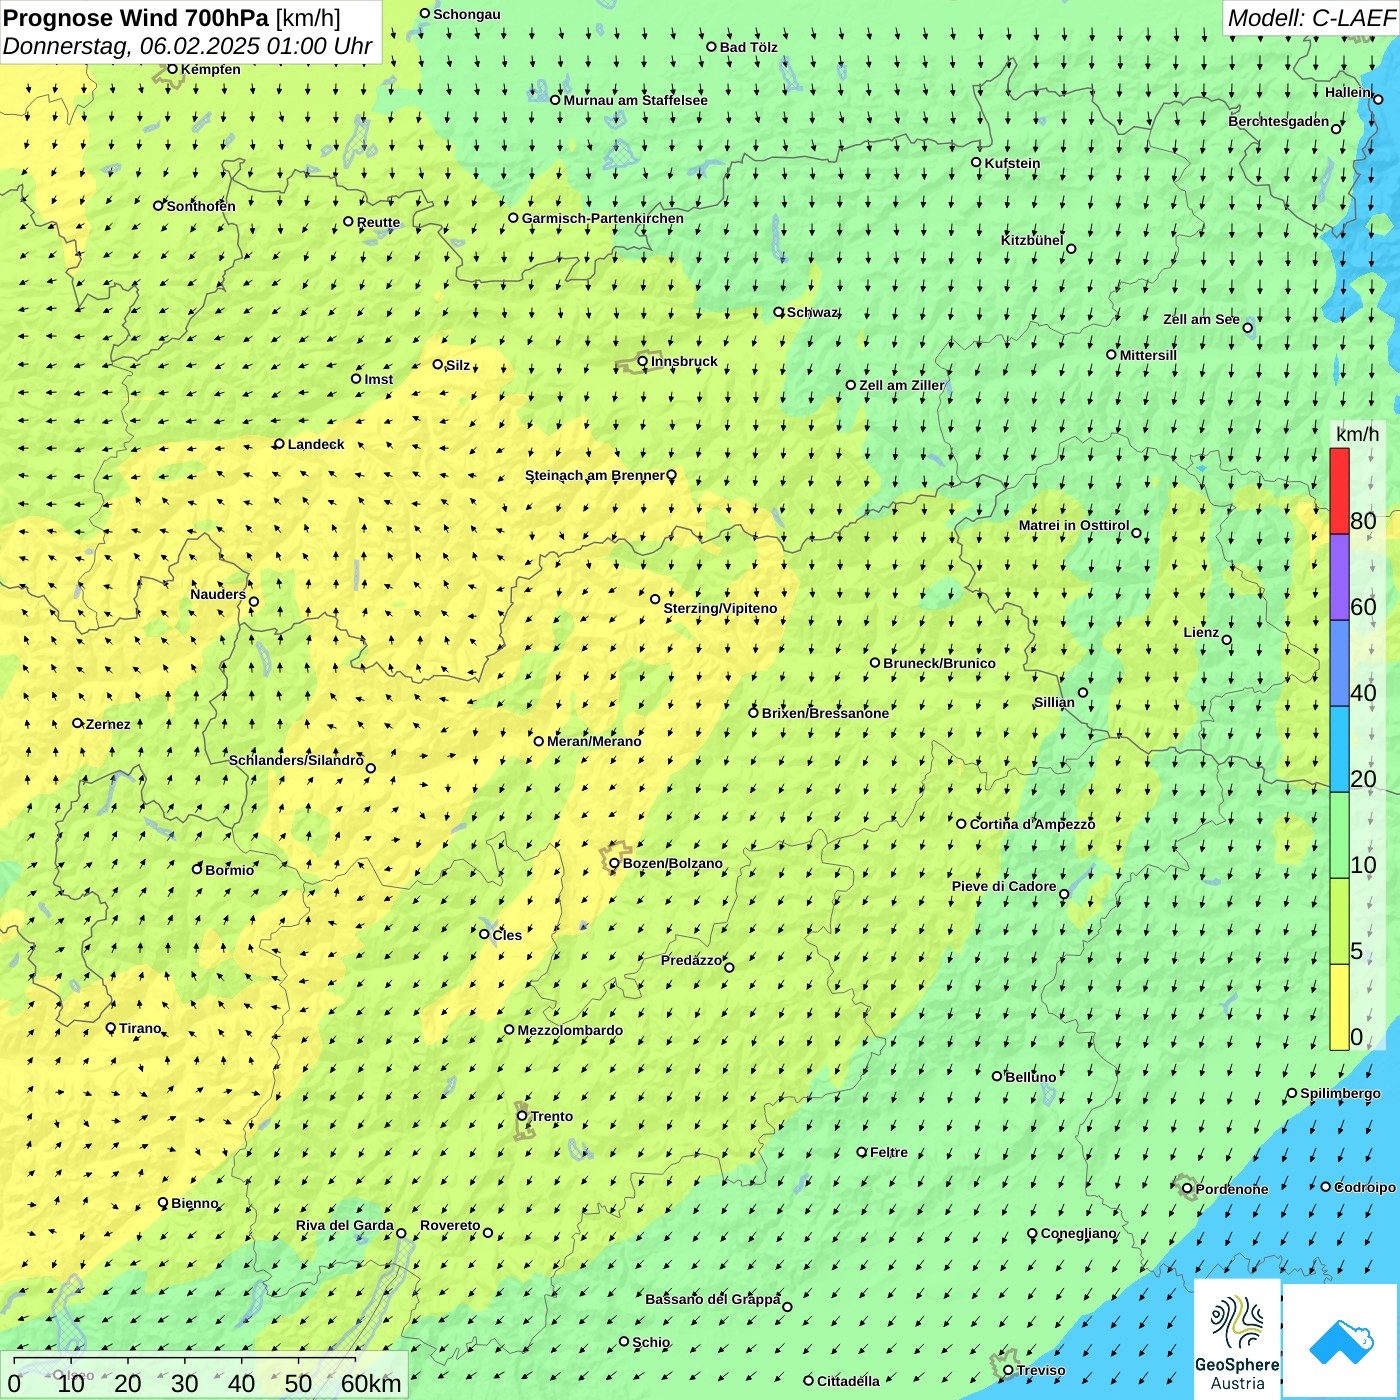Click the Meran/Merano location marker
The height and width of the screenshot is (1400, 1400).
538,741
